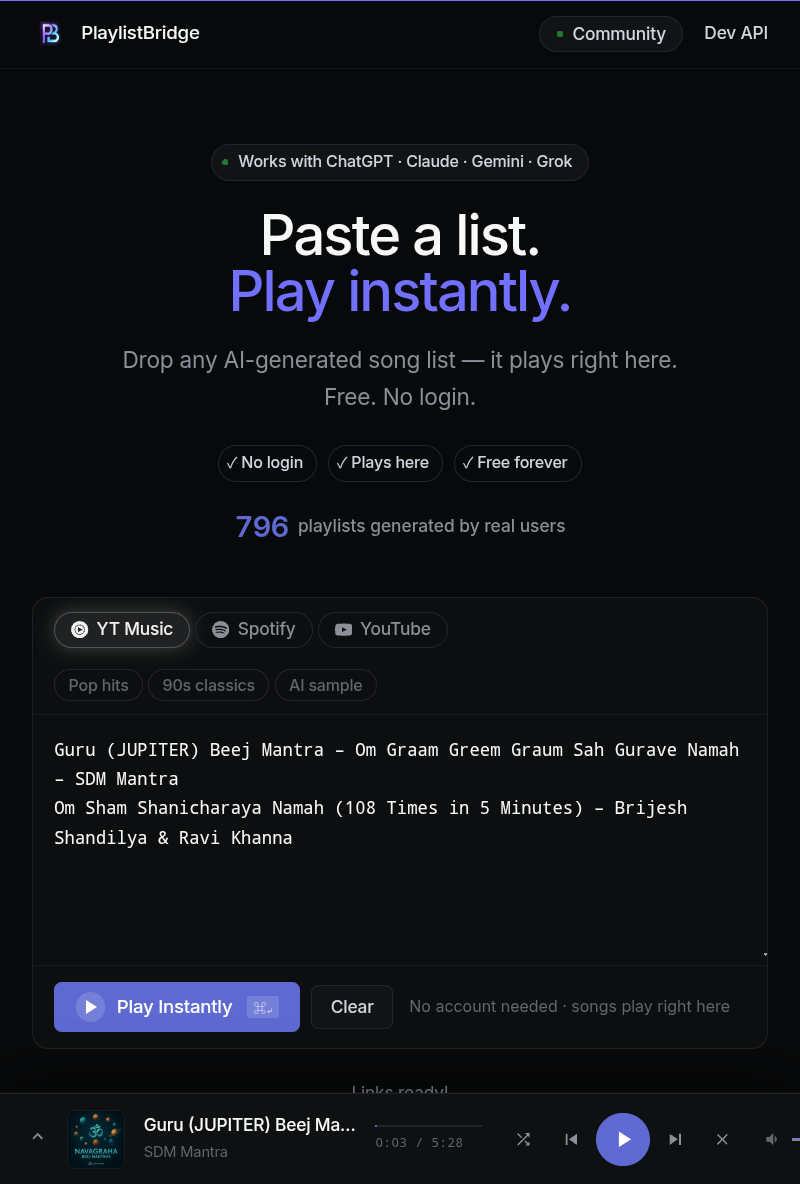The width and height of the screenshot is (800, 1184).
Task: Load the Pop hits sample list
Action: click(98, 686)
